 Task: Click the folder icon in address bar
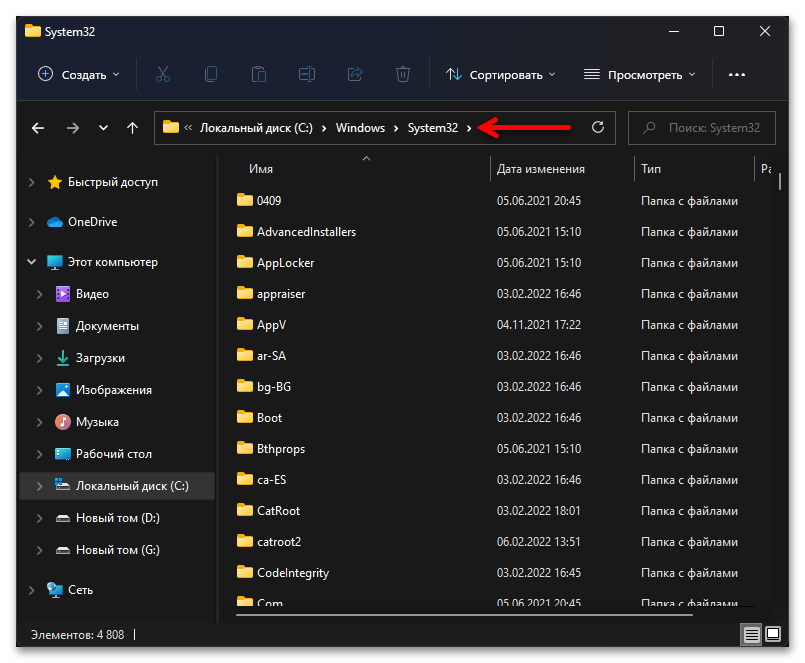click(x=171, y=127)
